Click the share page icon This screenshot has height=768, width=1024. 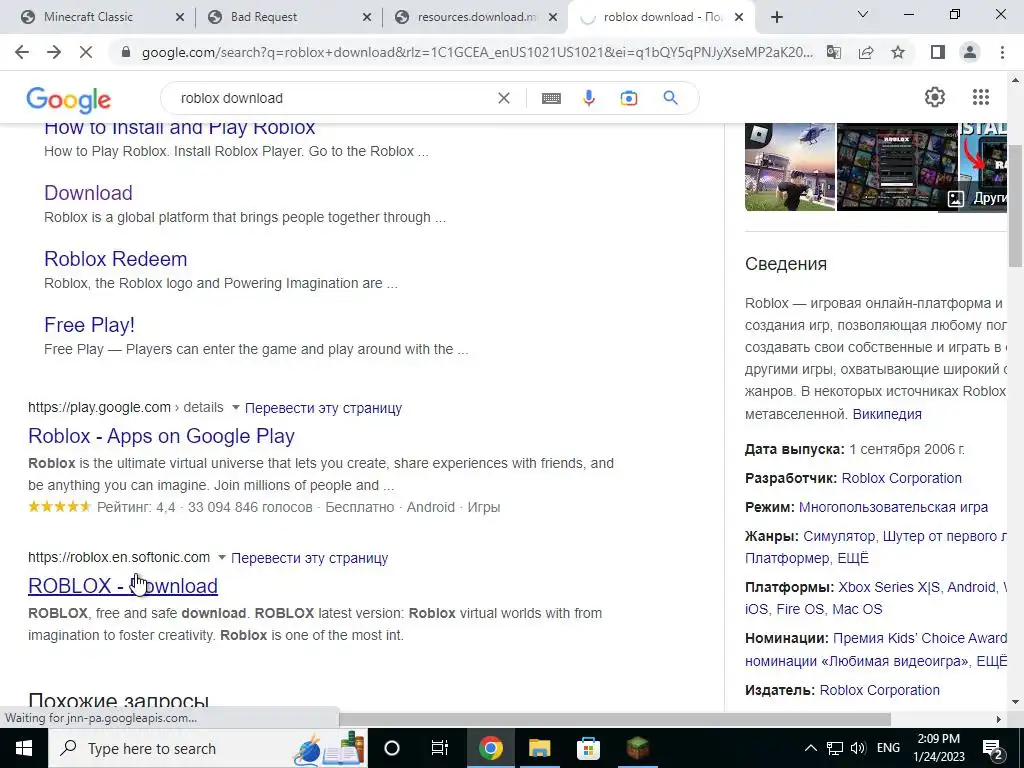click(x=866, y=52)
